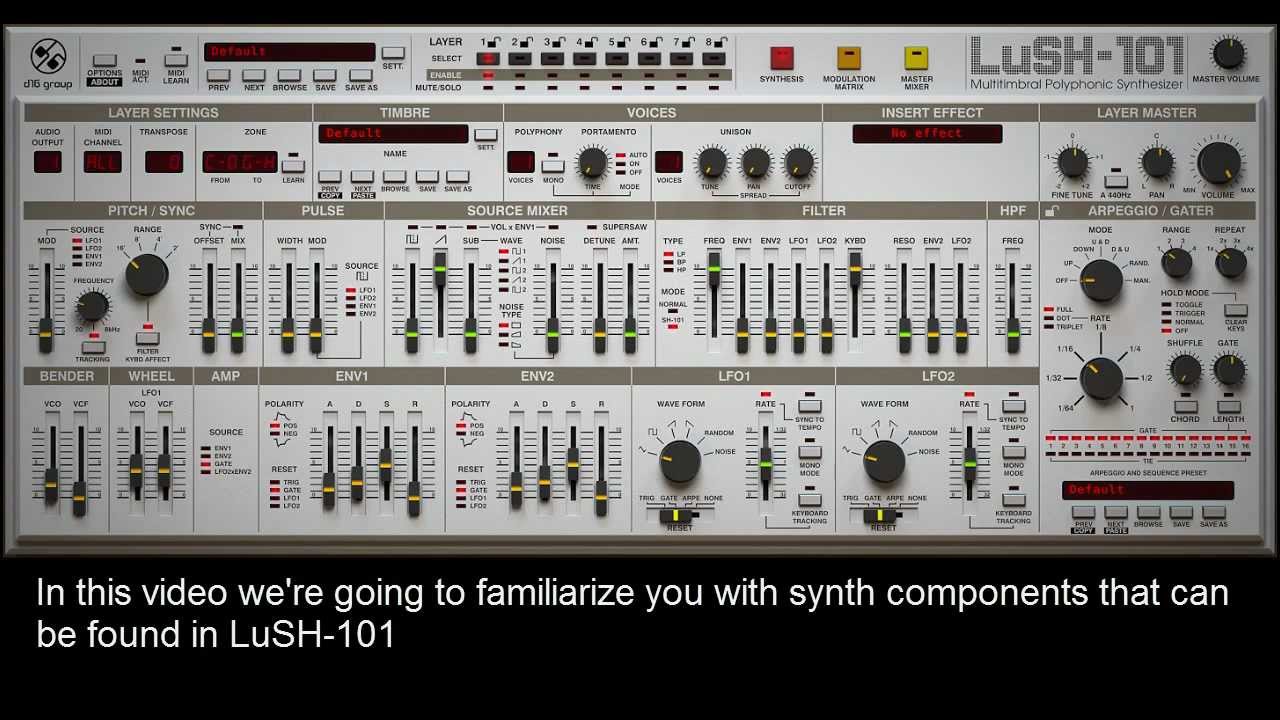Toggle Filter Kybd Affect button

(x=147, y=339)
